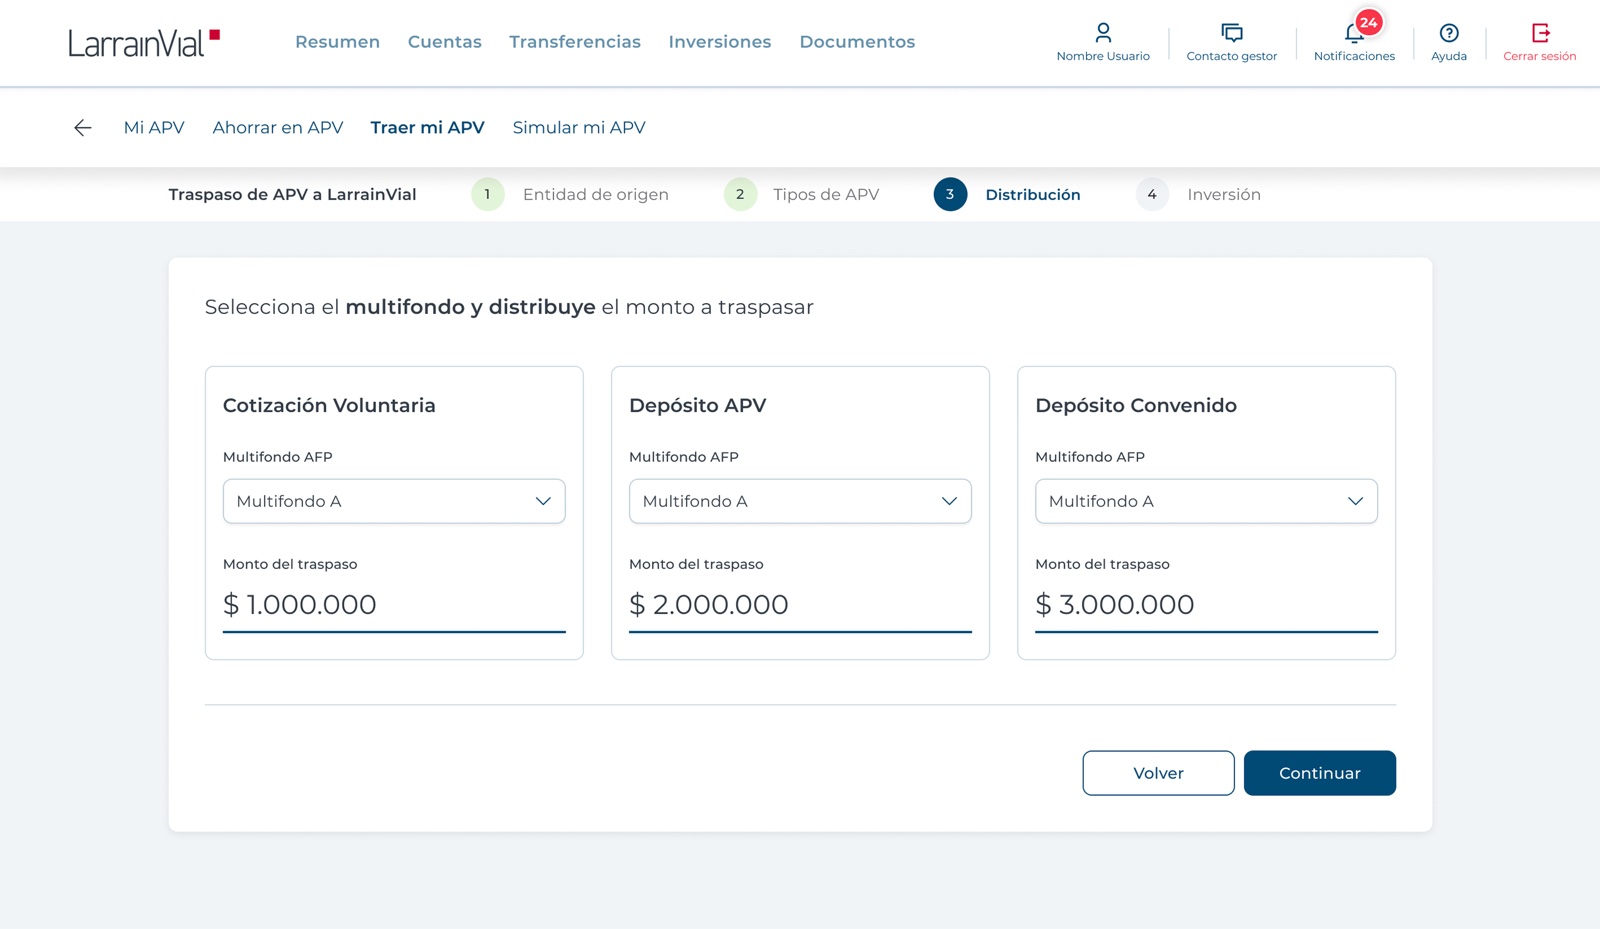1600x929 pixels.
Task: Open the Documentos menu
Action: 857,42
